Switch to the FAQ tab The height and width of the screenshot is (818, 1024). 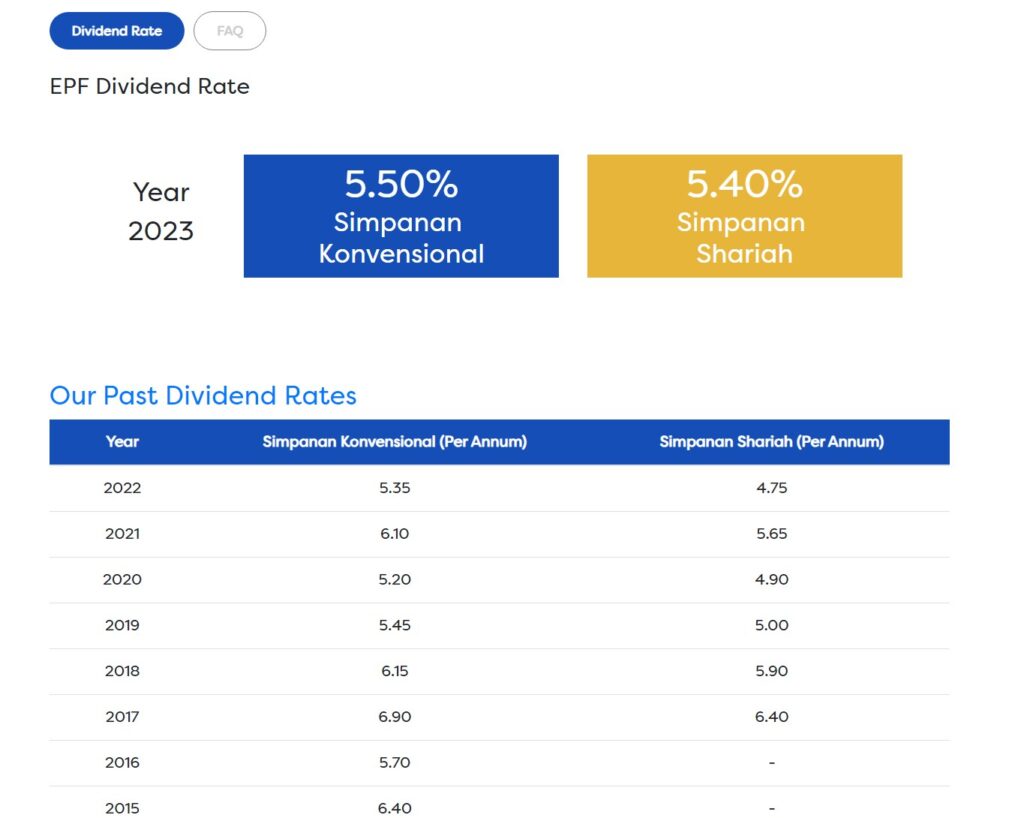click(229, 31)
